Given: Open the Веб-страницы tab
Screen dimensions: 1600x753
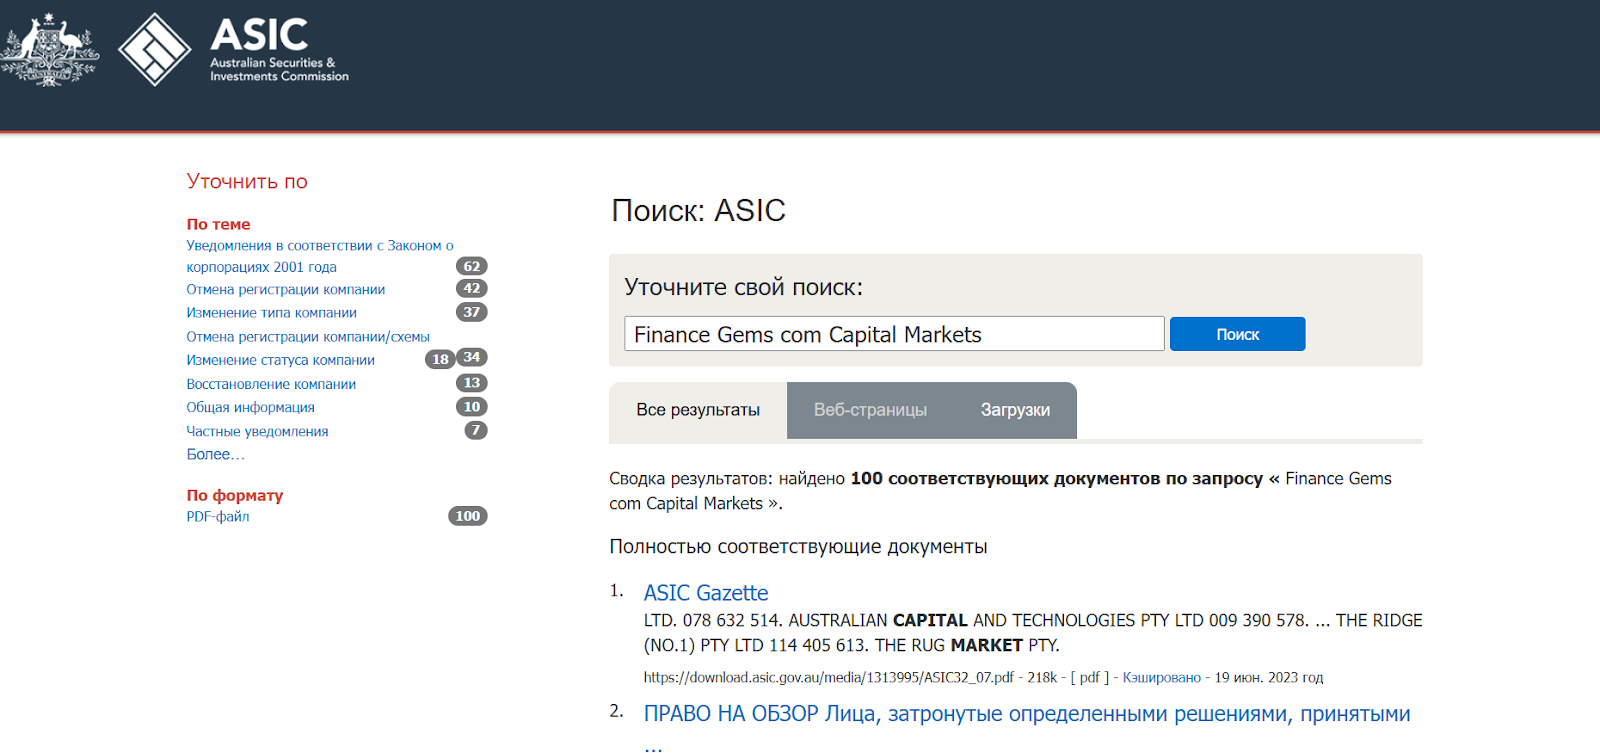Looking at the screenshot, I should point(870,410).
